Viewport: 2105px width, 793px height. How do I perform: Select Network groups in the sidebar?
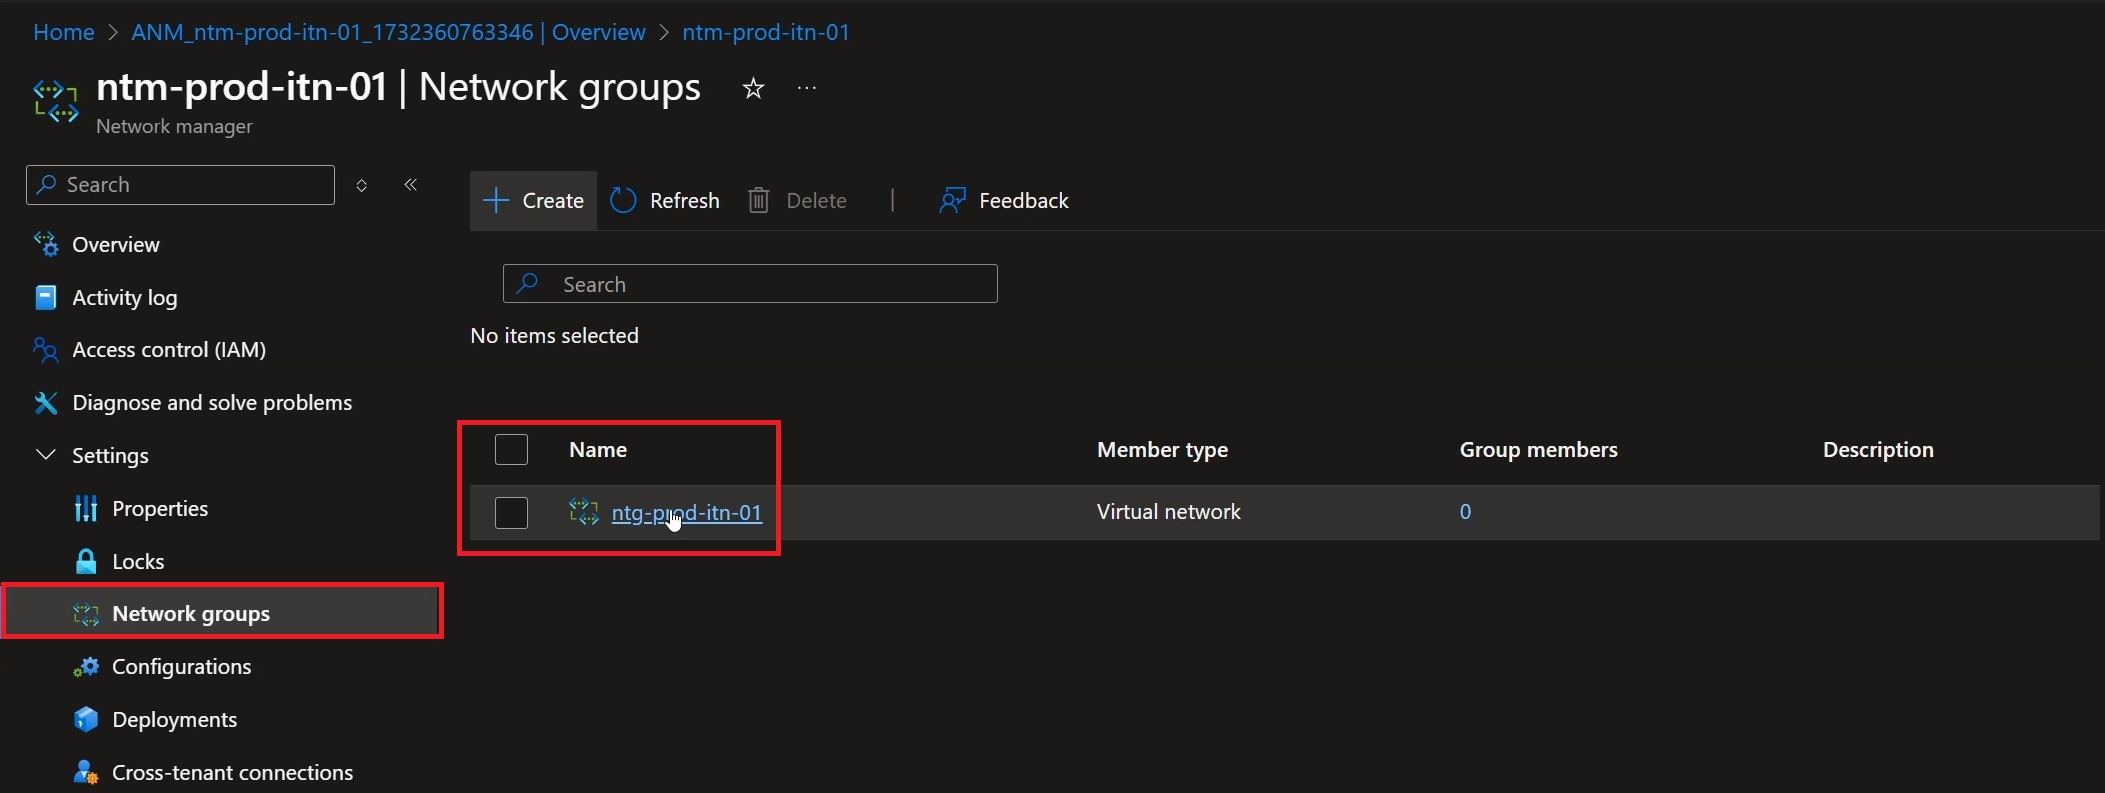[x=222, y=613]
